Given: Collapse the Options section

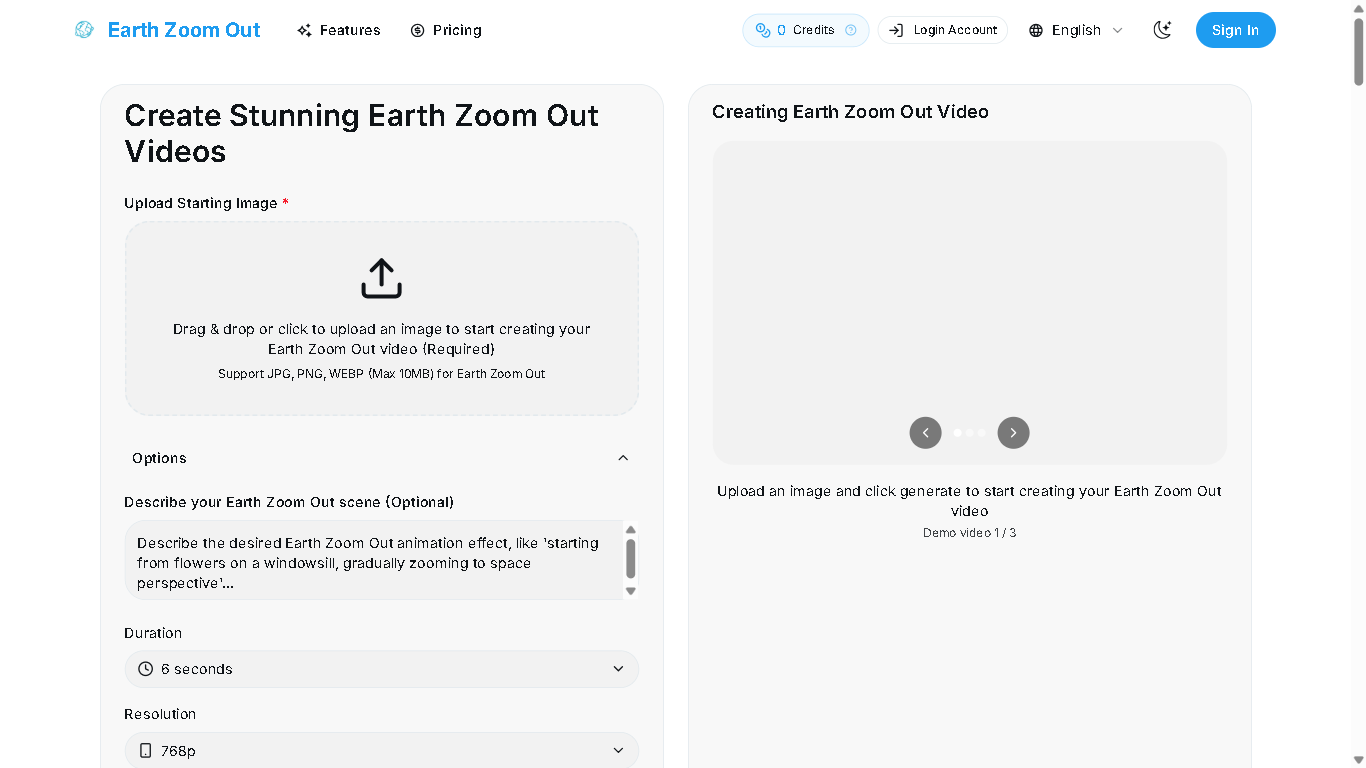Looking at the screenshot, I should (x=623, y=458).
